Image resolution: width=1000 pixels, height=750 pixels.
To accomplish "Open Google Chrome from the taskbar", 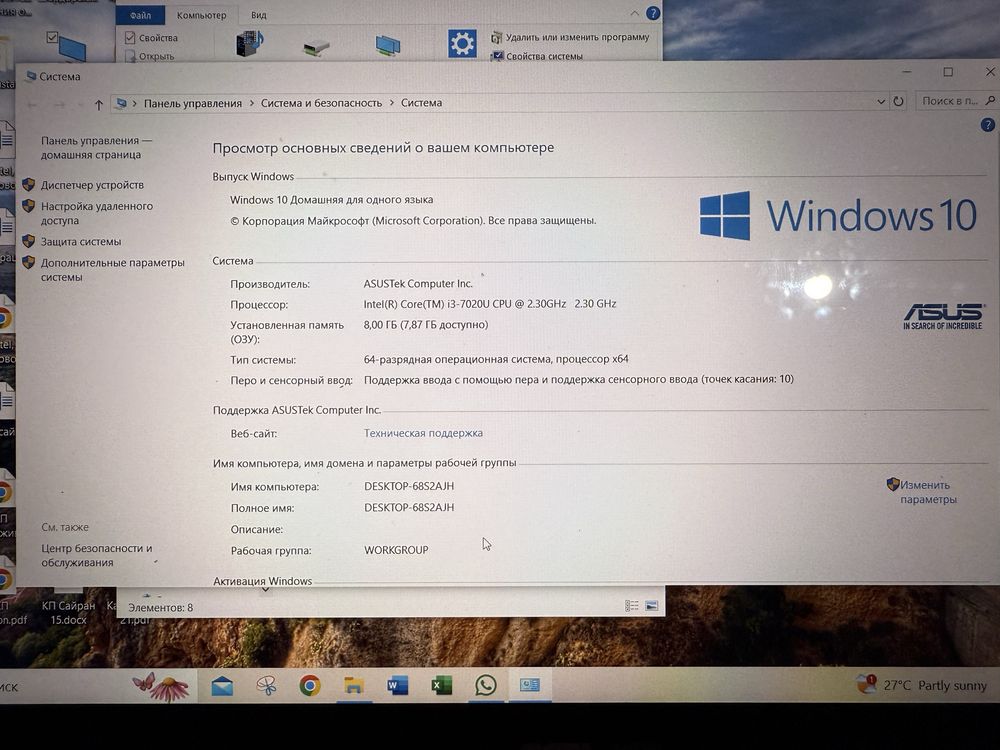I will [310, 686].
